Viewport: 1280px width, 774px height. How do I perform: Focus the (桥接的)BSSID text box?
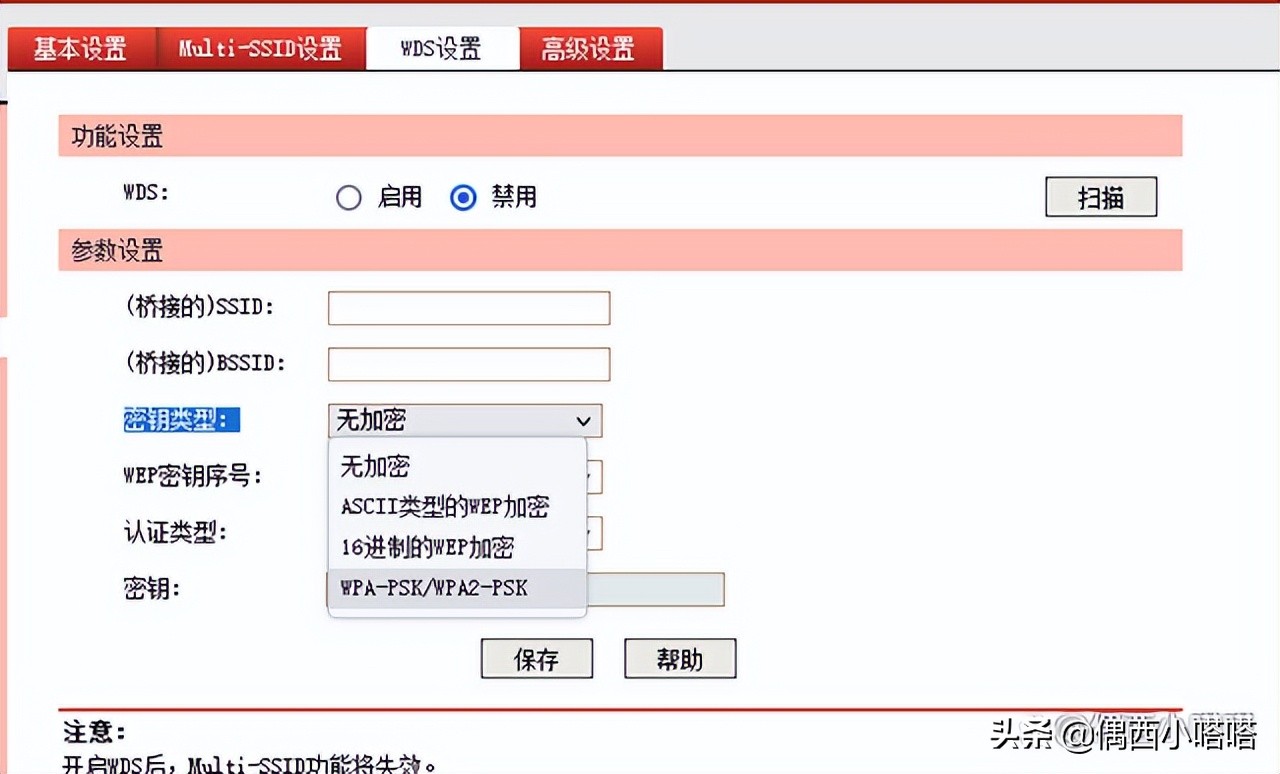point(468,364)
